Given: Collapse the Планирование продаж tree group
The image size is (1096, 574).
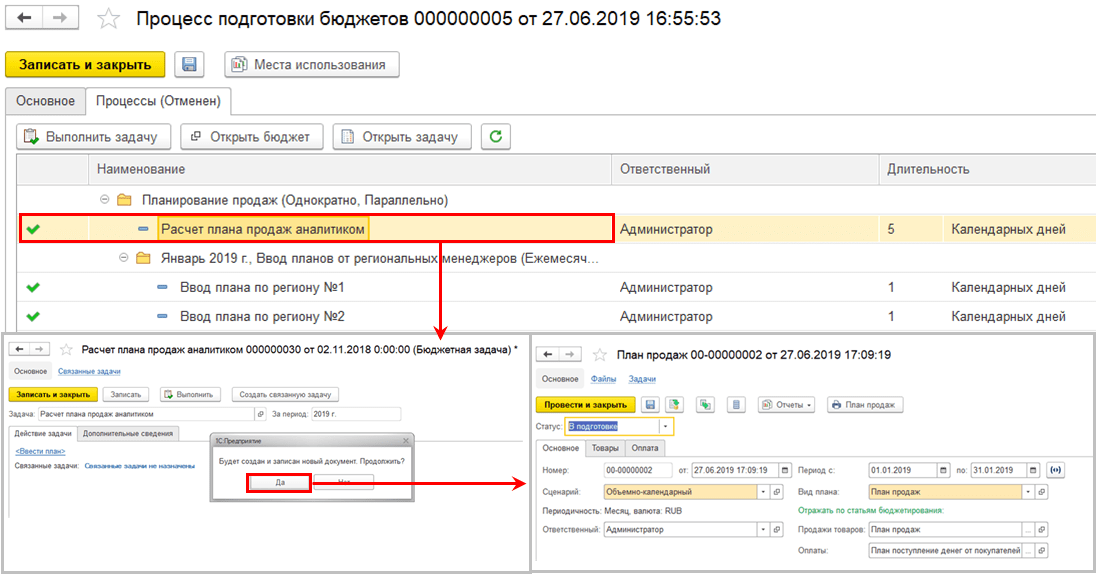Looking at the screenshot, I should [104, 199].
